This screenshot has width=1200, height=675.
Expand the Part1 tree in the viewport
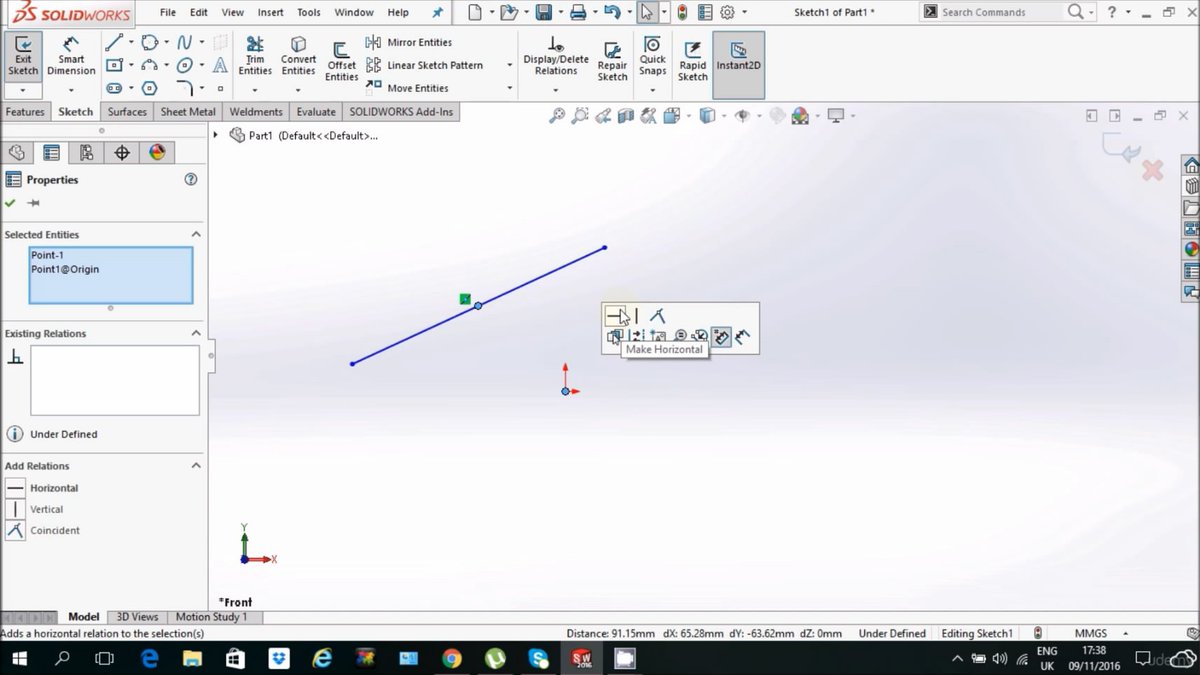coord(216,135)
